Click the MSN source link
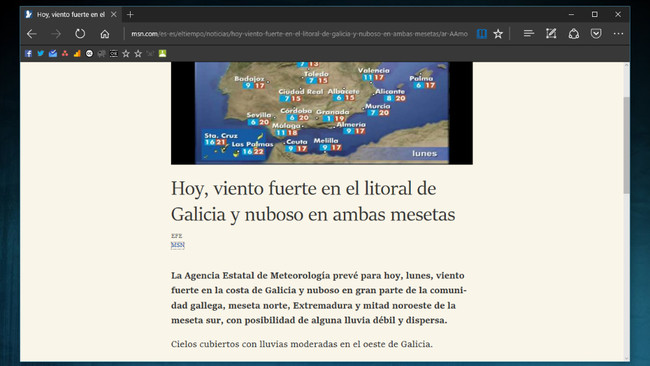Viewport: 650px width, 366px height. point(177,245)
